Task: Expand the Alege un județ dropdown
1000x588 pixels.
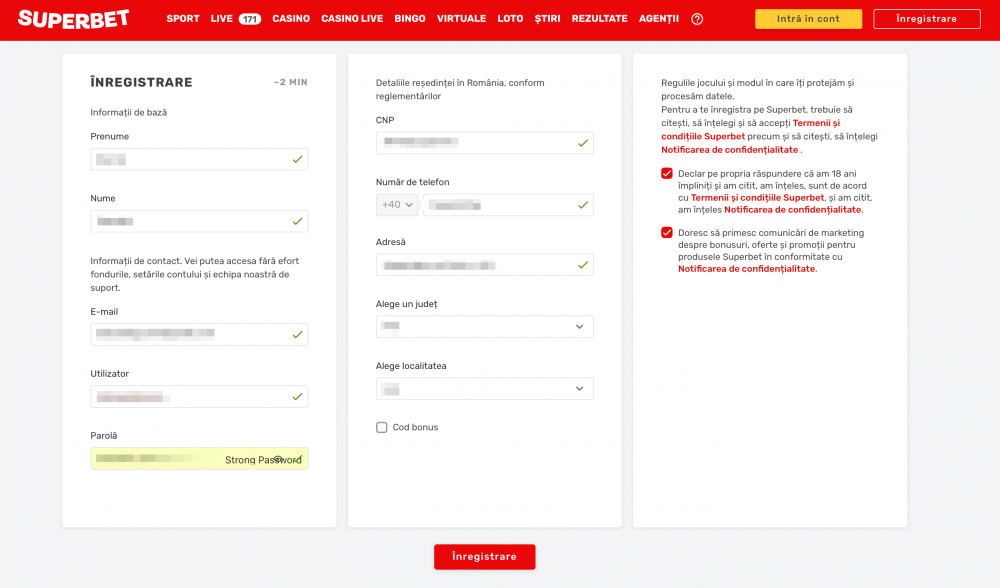Action: [485, 327]
